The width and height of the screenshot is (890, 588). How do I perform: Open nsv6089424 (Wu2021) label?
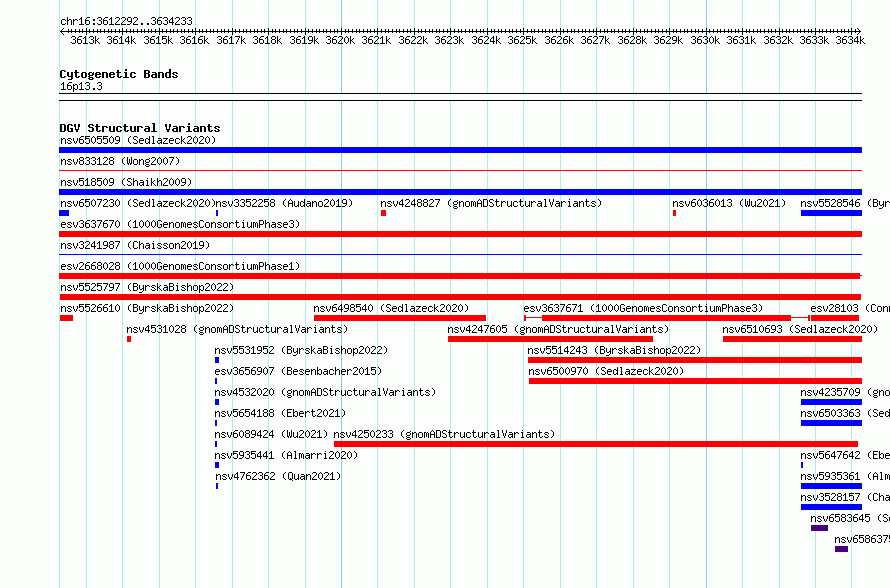271,434
